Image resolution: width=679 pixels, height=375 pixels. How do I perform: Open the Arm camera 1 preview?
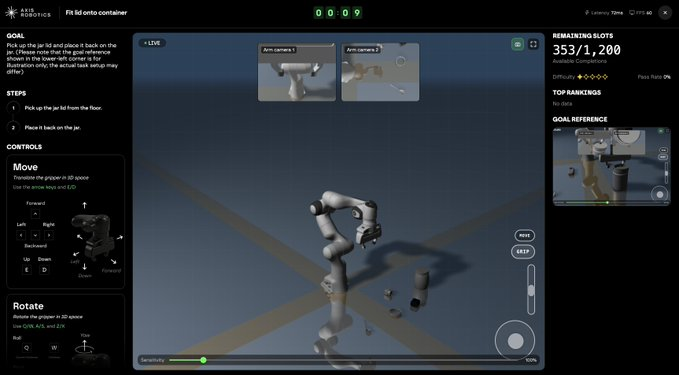coord(297,72)
